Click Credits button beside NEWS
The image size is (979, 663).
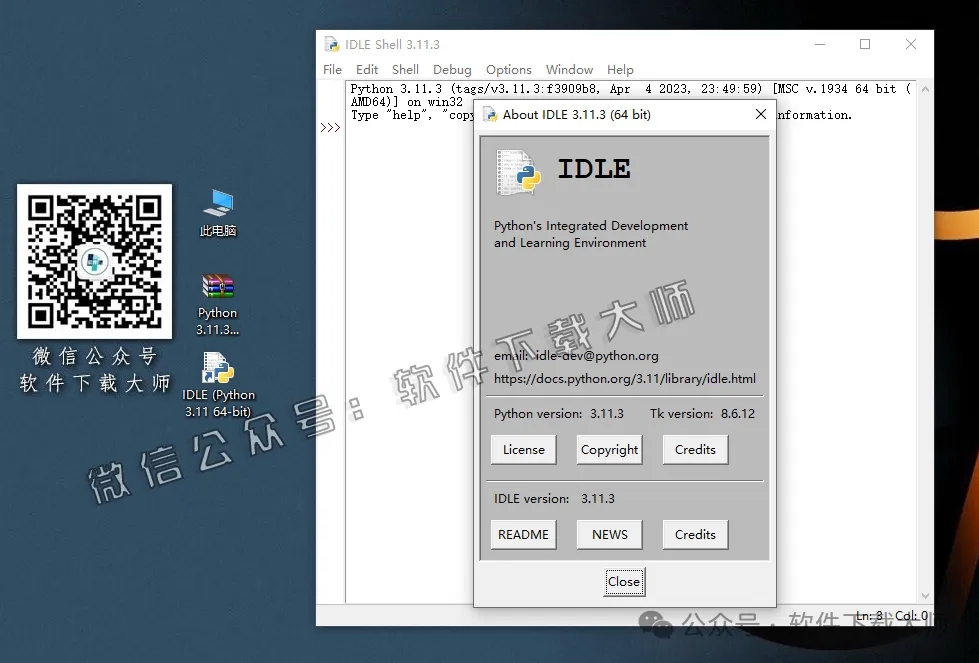click(695, 535)
